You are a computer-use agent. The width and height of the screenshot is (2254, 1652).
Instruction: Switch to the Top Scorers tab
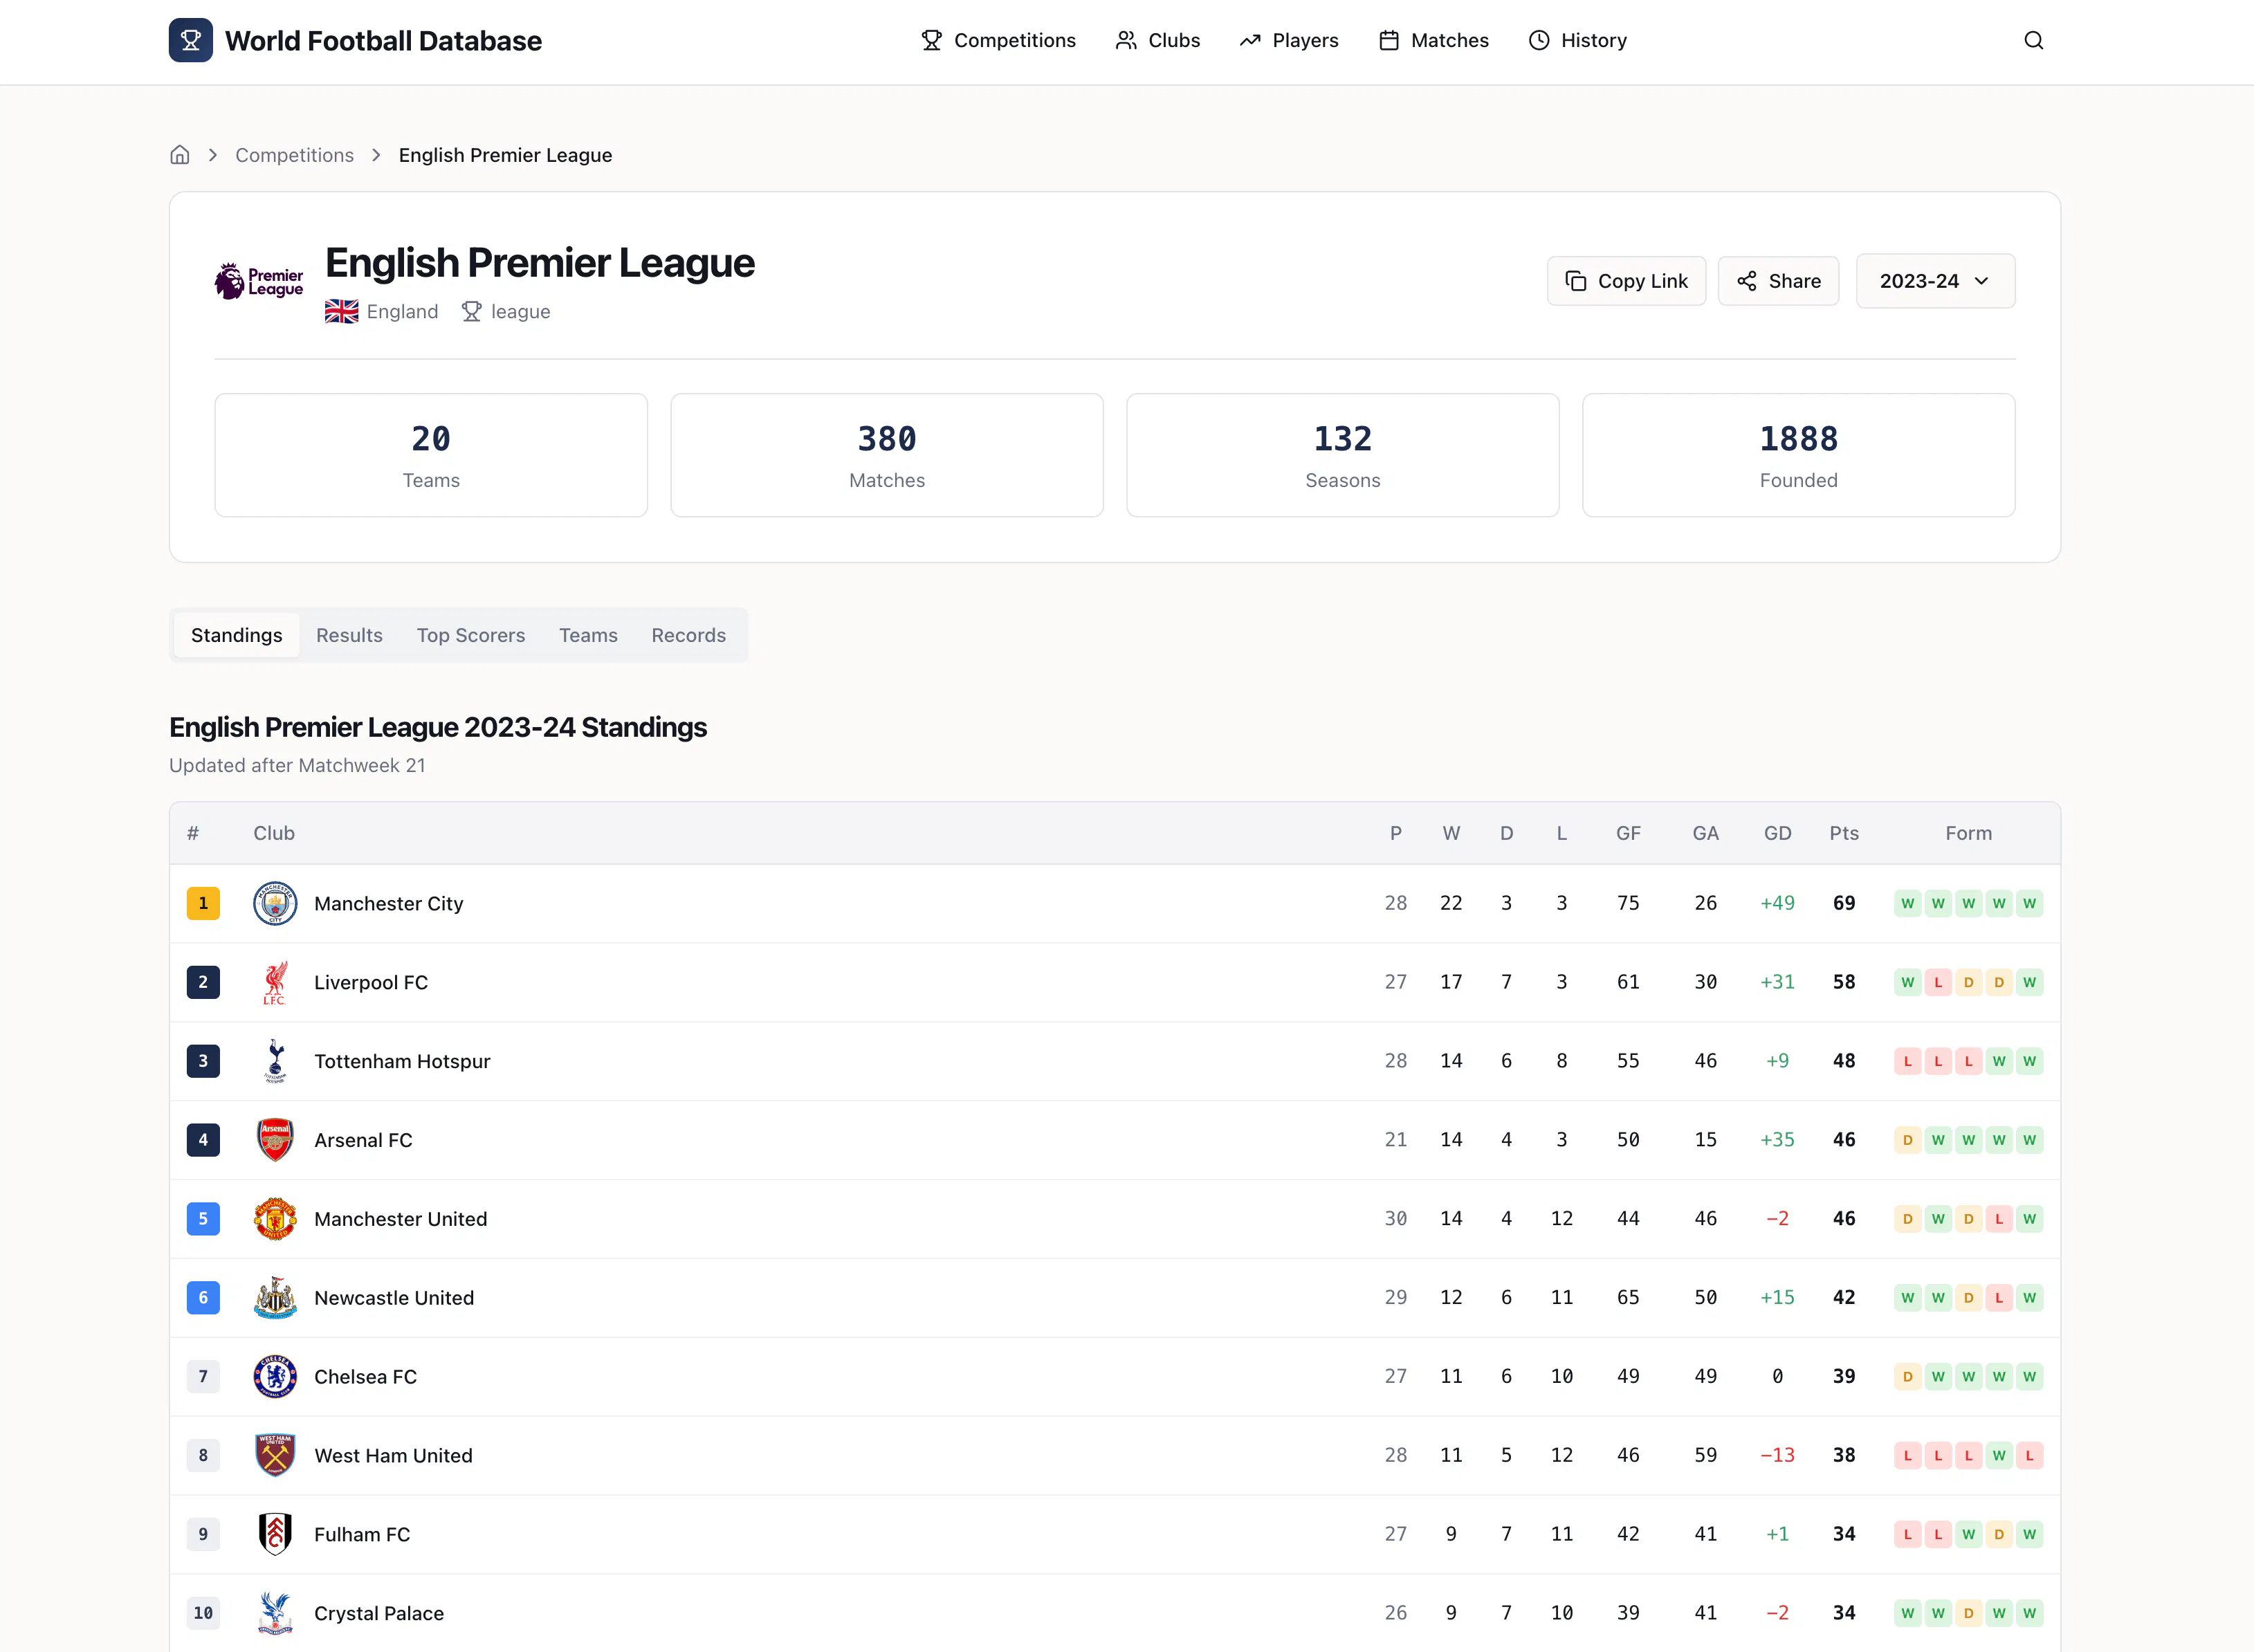[471, 635]
